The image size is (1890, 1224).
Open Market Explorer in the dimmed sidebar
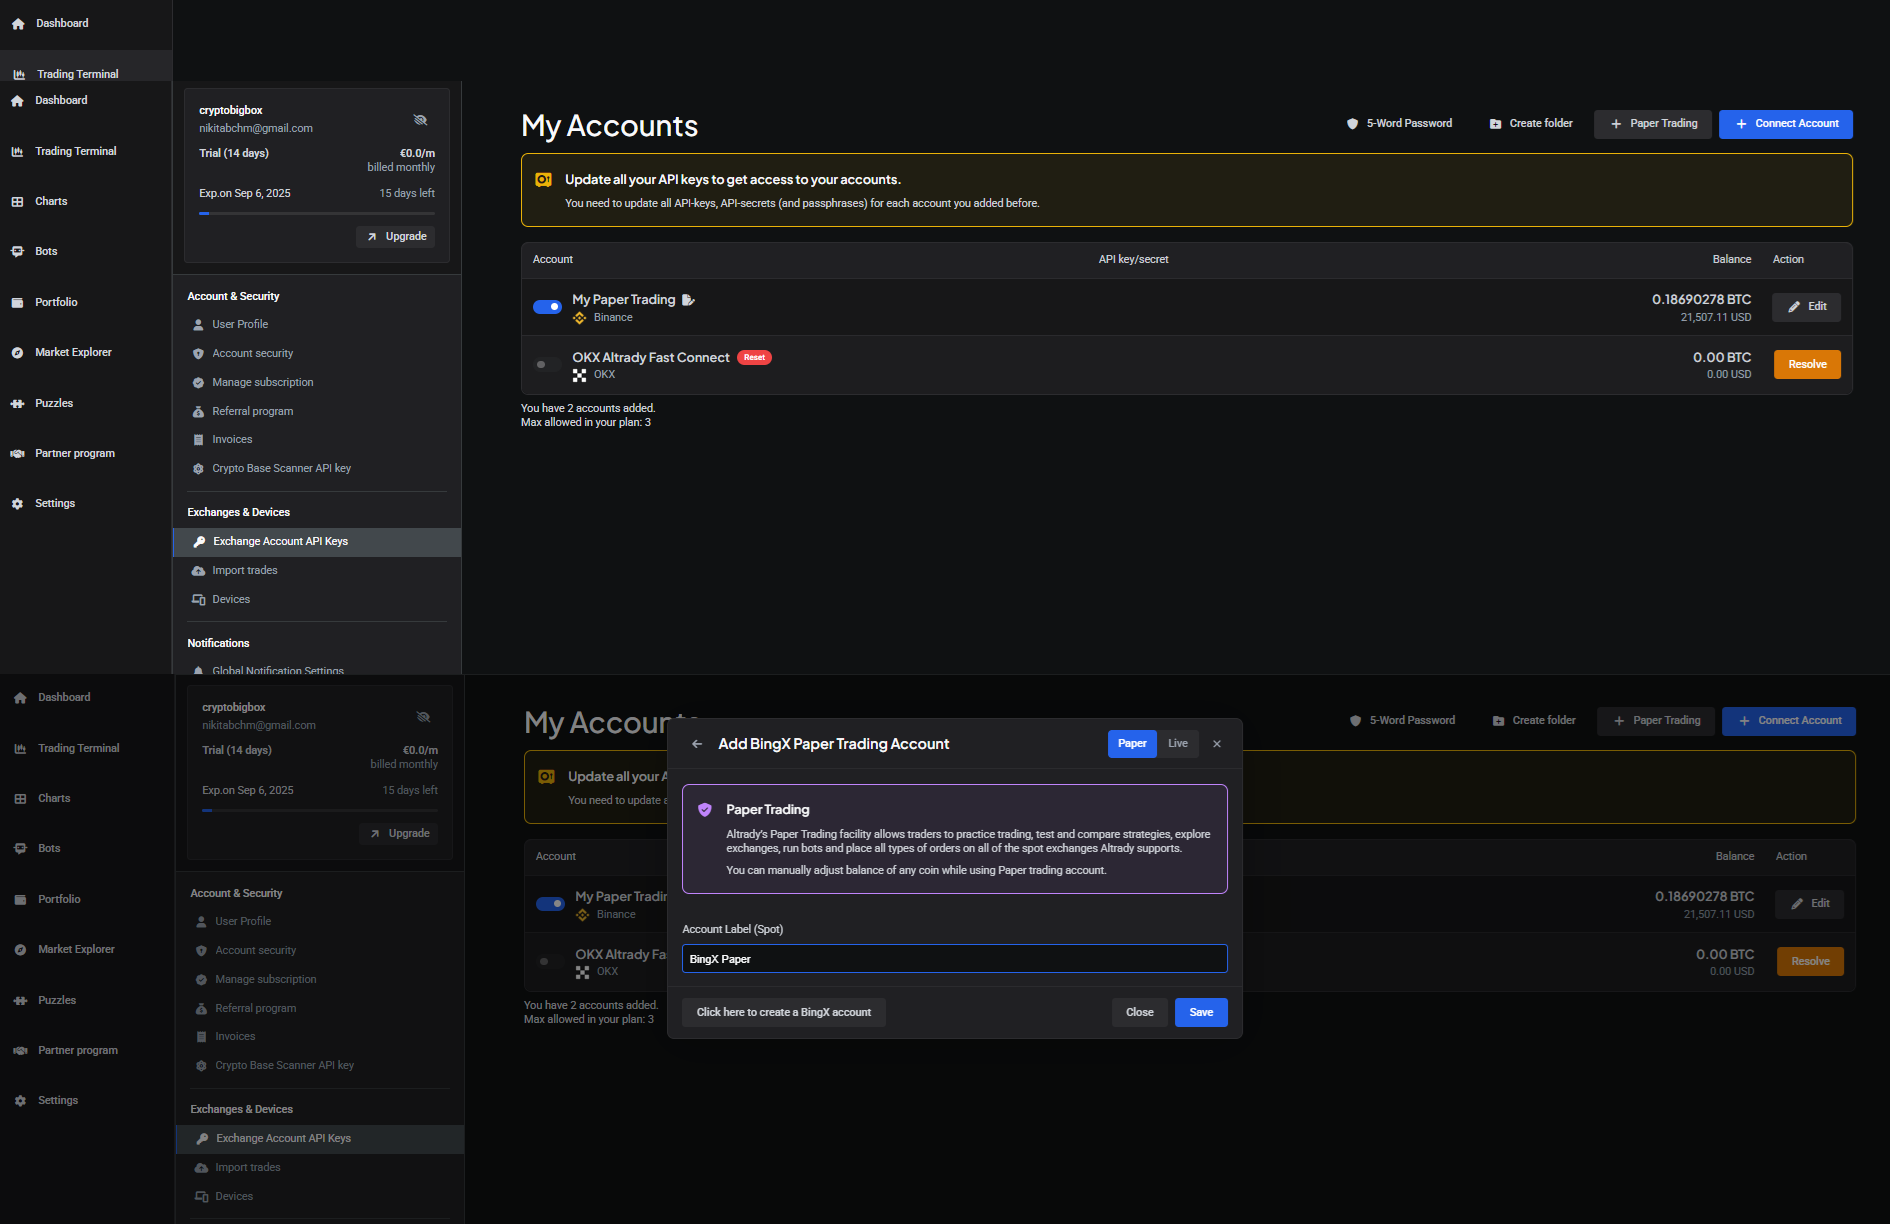[x=65, y=949]
